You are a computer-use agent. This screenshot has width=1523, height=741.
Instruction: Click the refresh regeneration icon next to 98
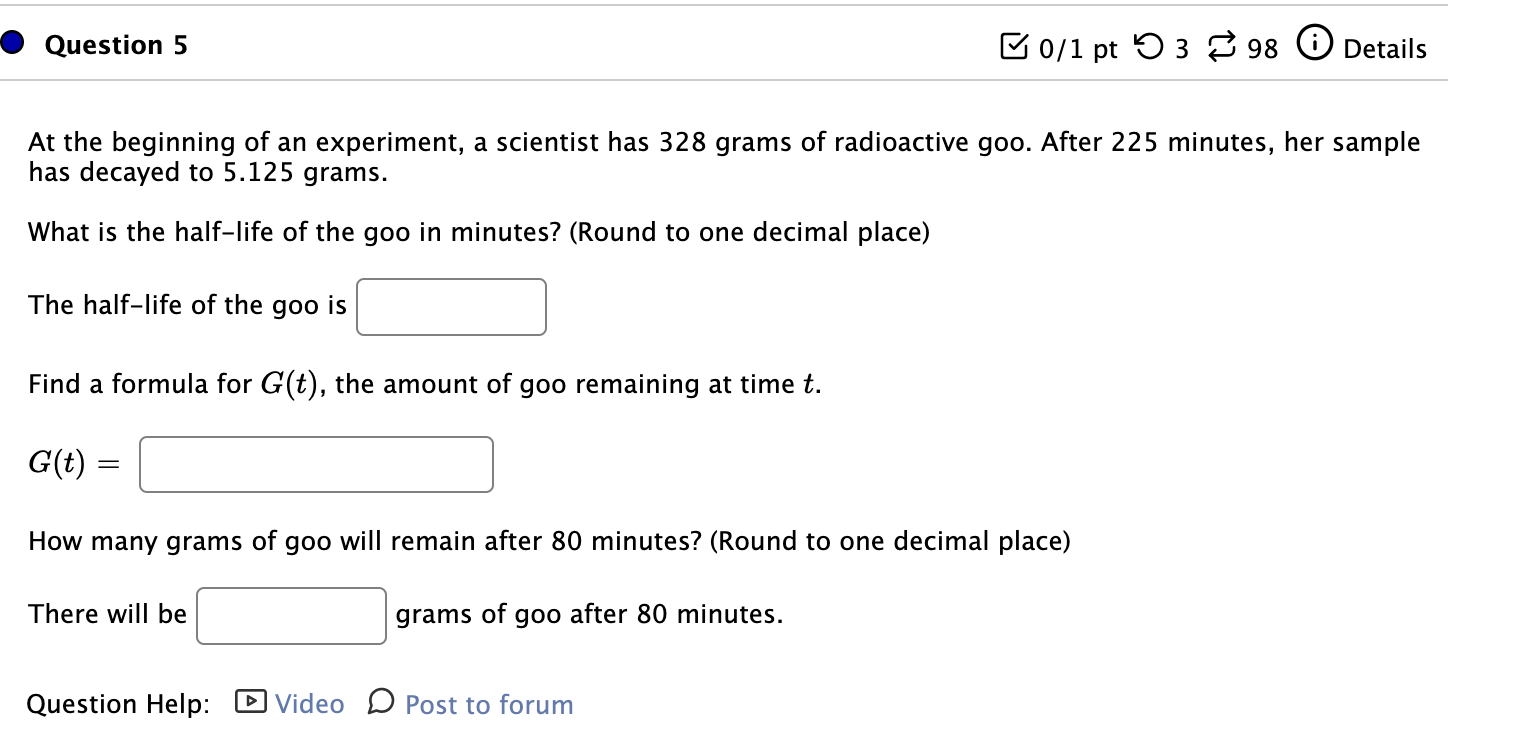coord(1221,46)
